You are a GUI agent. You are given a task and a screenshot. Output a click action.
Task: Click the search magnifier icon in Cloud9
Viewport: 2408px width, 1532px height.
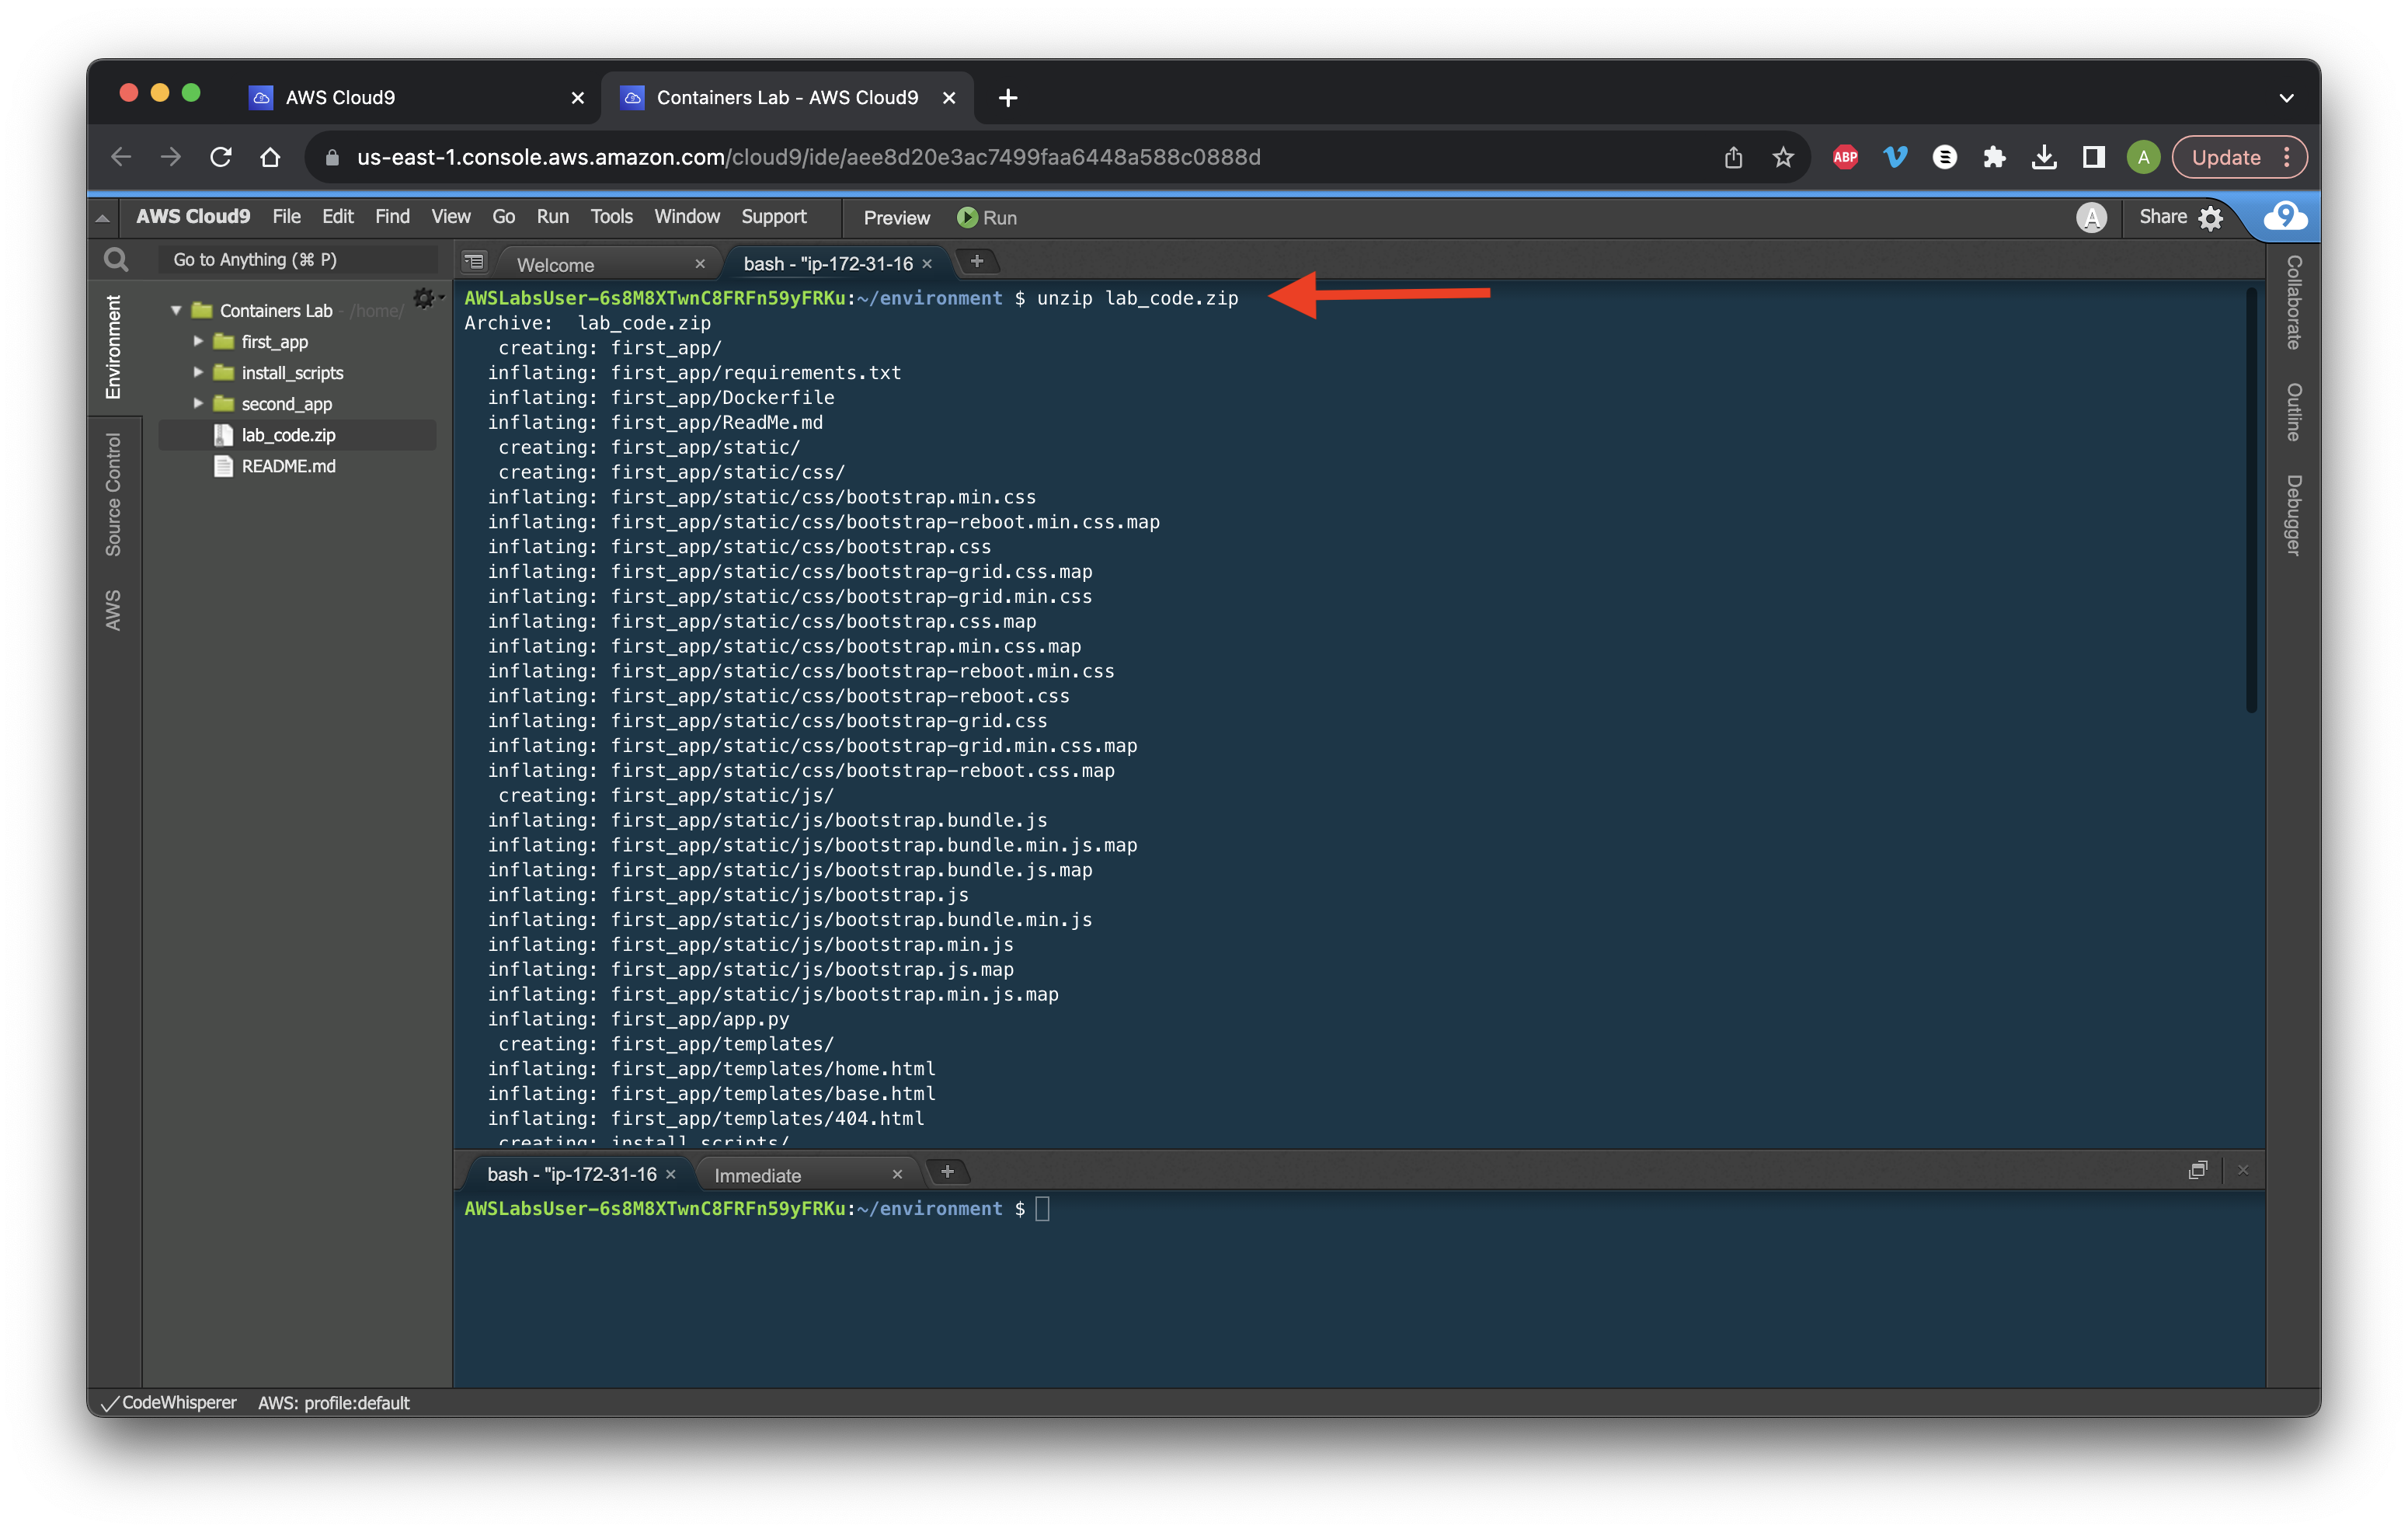point(116,260)
